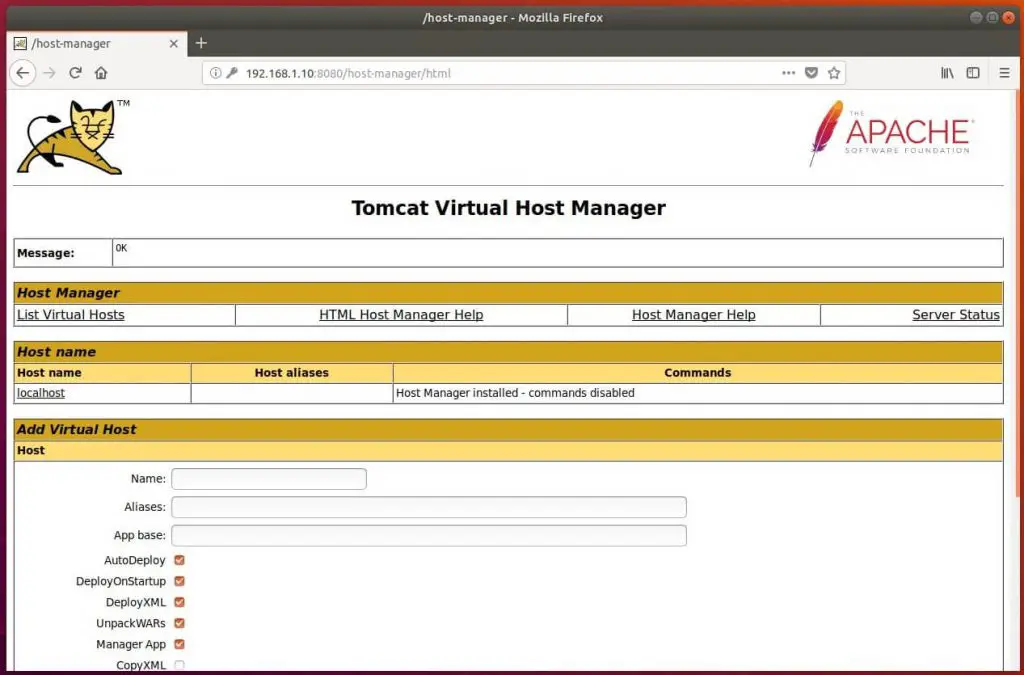Open the Firefox Library icon
1024x675 pixels.
(x=947, y=73)
